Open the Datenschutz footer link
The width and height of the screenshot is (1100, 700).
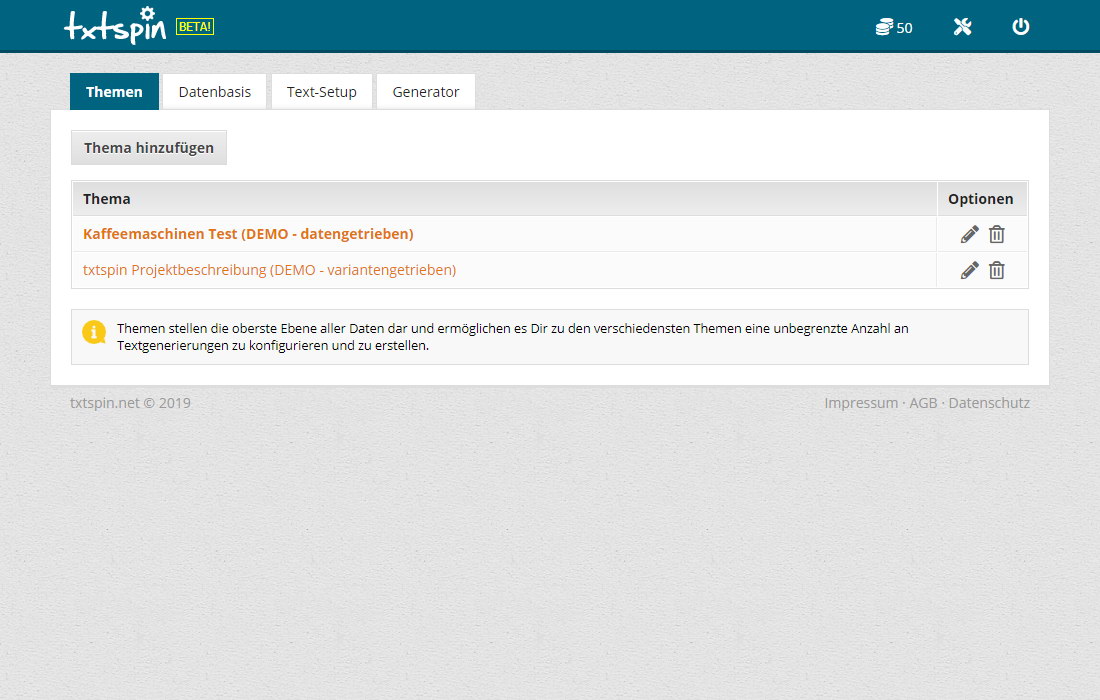point(988,403)
